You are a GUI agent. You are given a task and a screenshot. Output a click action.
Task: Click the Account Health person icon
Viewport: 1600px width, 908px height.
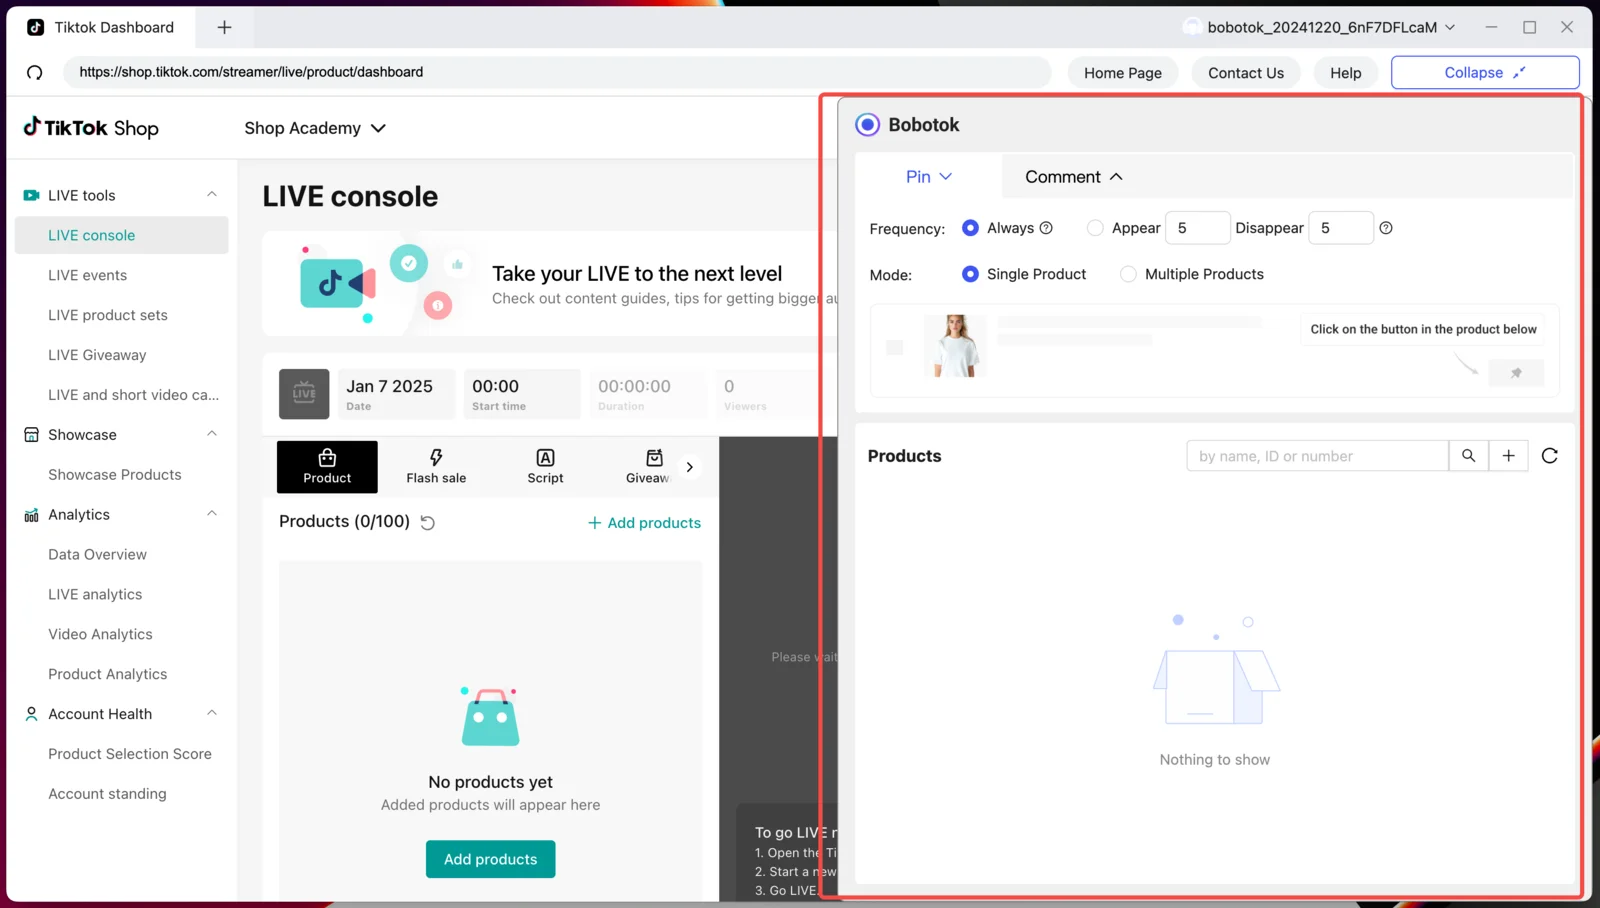click(x=31, y=714)
